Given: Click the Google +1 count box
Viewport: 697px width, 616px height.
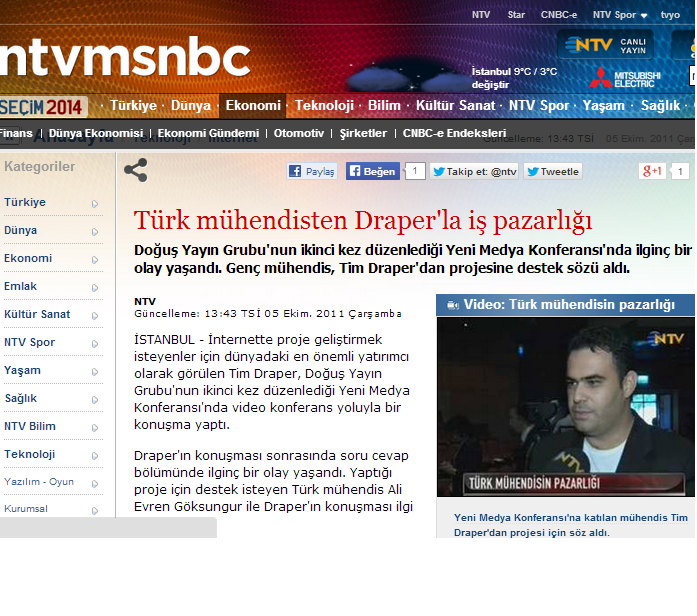Looking at the screenshot, I should 680,172.
